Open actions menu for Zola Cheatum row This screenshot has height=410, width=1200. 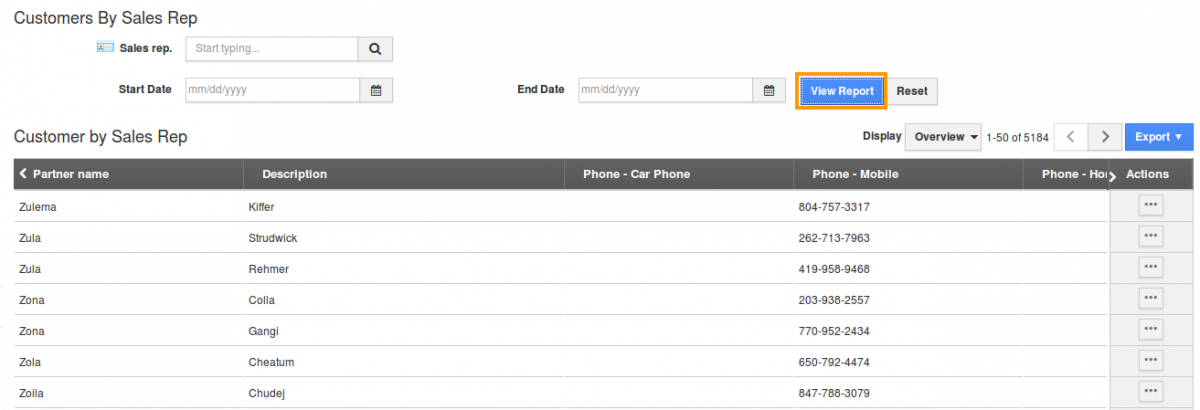(x=1150, y=360)
